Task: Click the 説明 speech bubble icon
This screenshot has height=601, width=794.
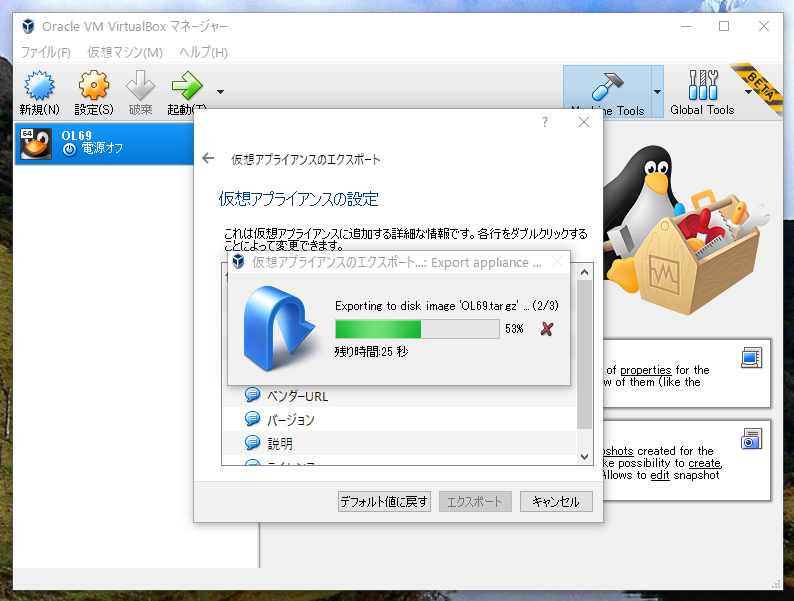Action: [x=252, y=442]
